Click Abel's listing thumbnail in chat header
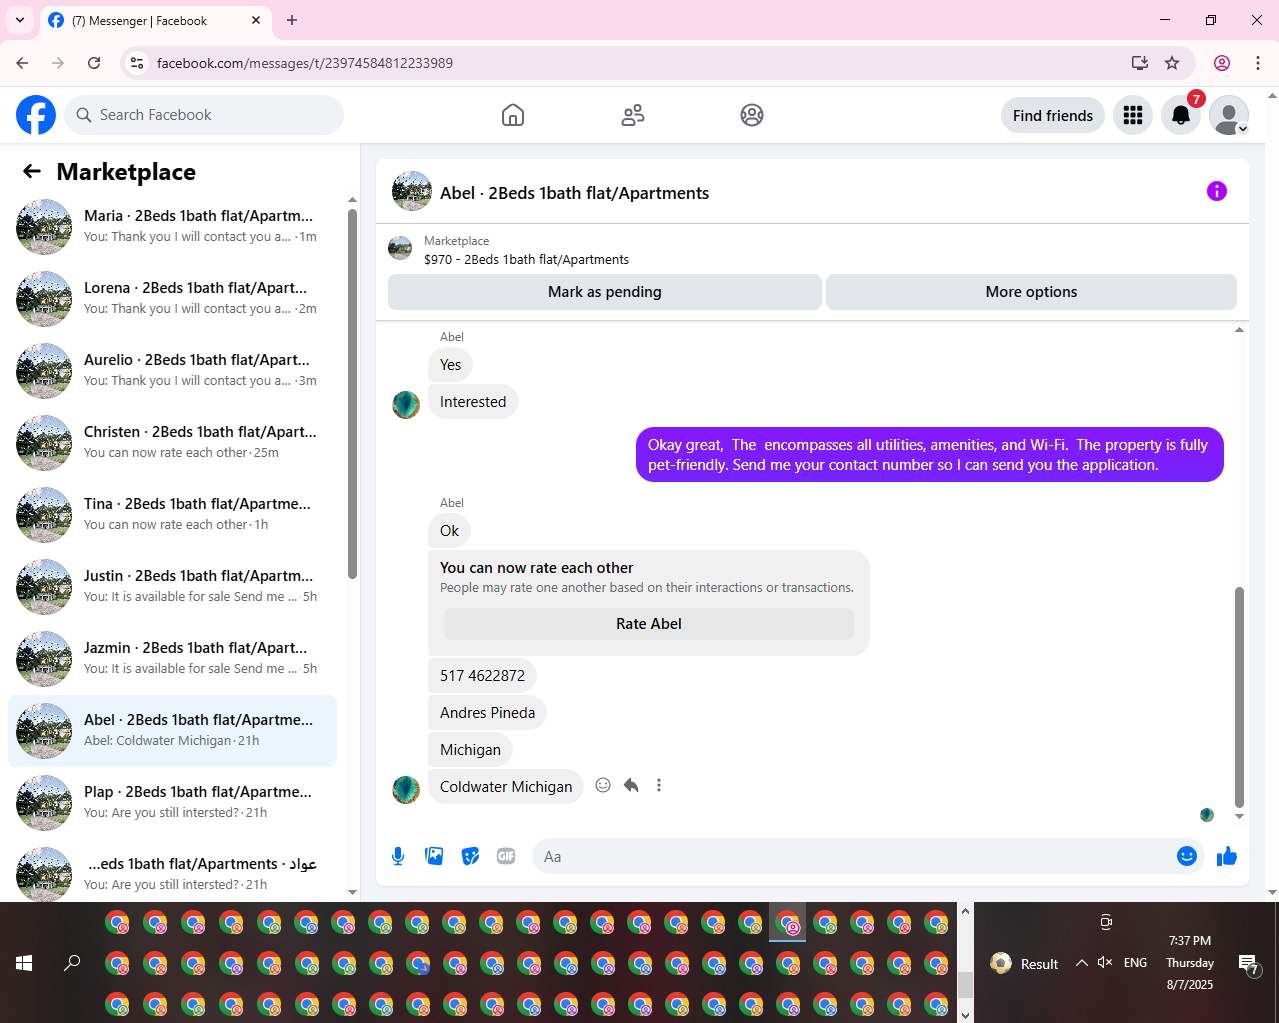 [x=412, y=191]
